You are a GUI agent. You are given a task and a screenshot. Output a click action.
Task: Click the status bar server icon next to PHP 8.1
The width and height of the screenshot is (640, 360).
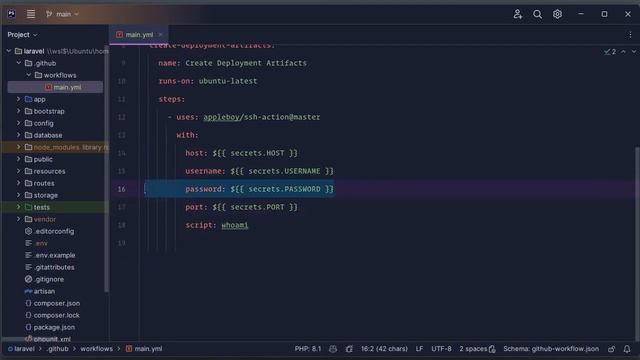click(333, 349)
